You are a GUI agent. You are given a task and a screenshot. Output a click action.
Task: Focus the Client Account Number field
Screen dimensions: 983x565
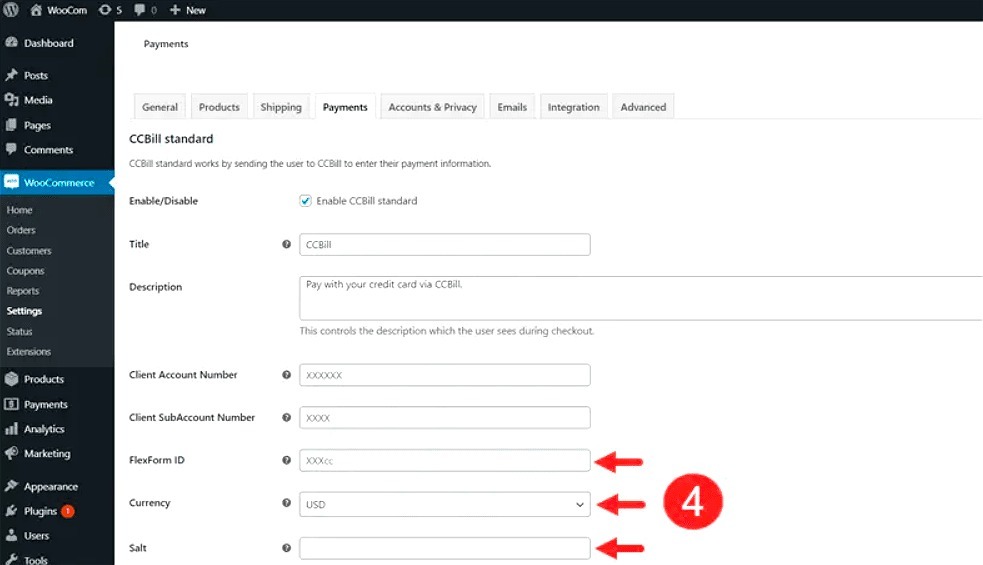click(x=444, y=375)
